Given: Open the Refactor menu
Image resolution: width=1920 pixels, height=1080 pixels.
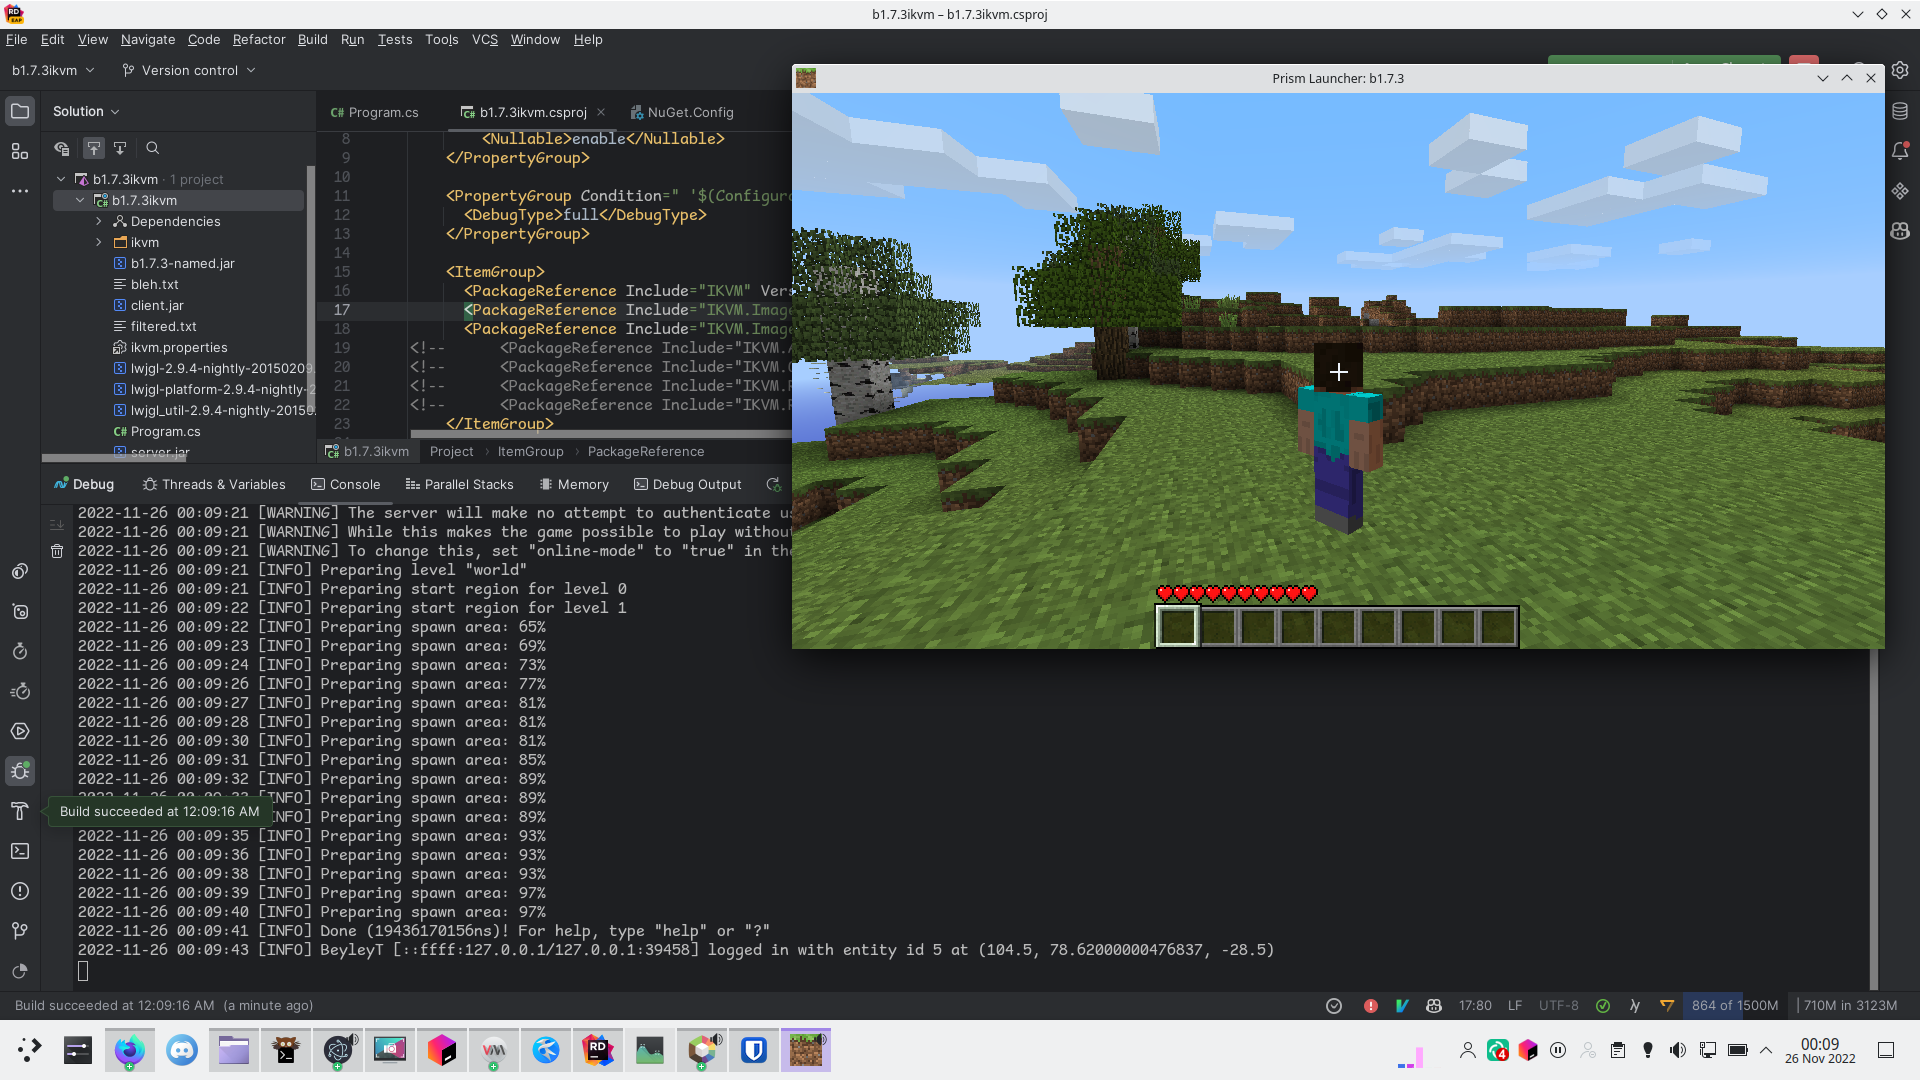Looking at the screenshot, I should coord(259,40).
